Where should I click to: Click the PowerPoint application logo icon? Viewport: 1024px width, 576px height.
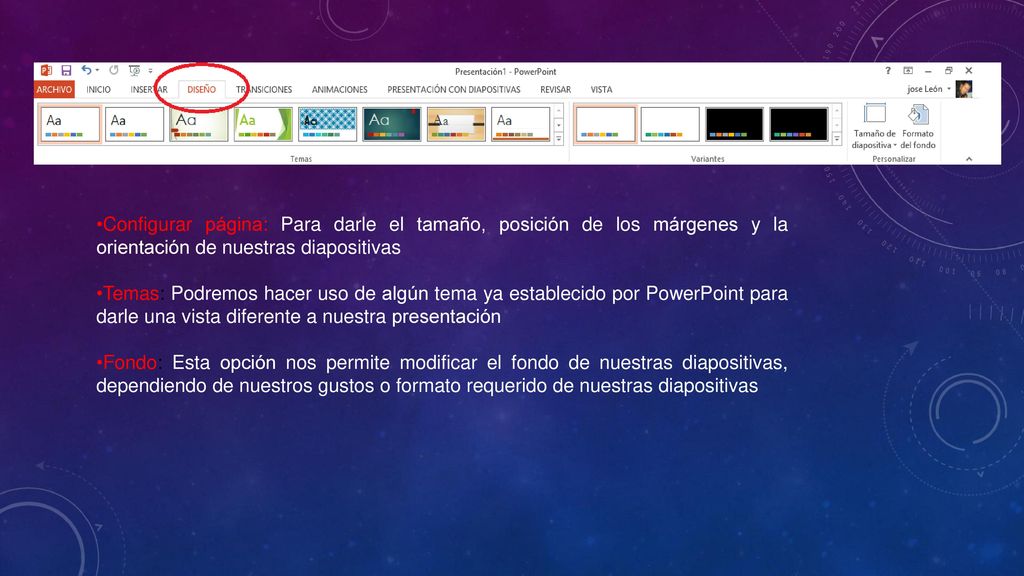click(46, 71)
